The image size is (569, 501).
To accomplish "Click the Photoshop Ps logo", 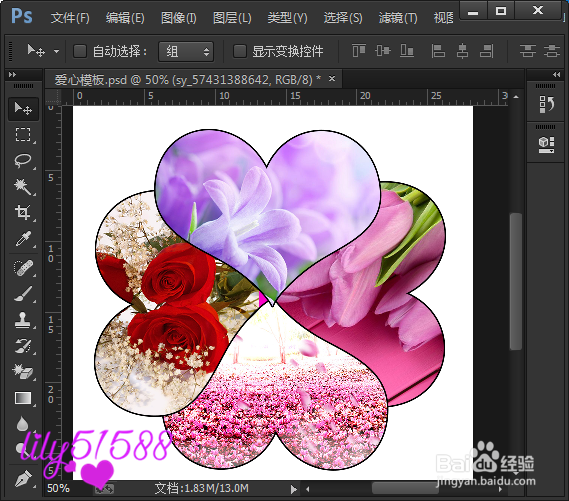I will pyautogui.click(x=22, y=17).
